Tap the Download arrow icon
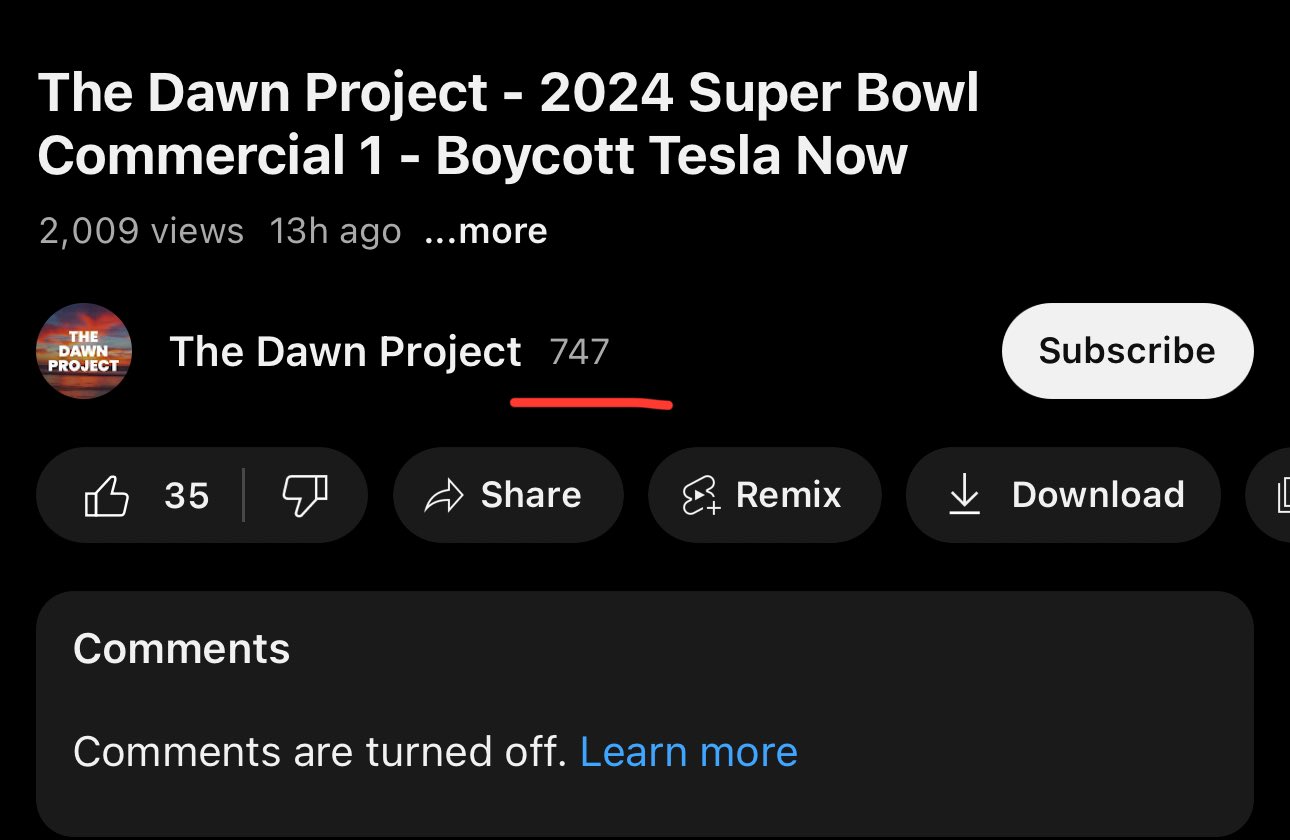1290x840 pixels. tap(964, 495)
